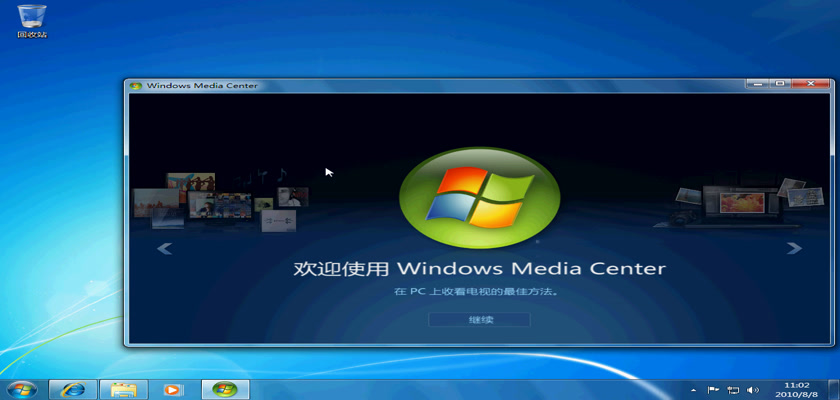This screenshot has height=400, width=840.
Task: Go to the previous welcome slide arrow
Action: (165, 248)
